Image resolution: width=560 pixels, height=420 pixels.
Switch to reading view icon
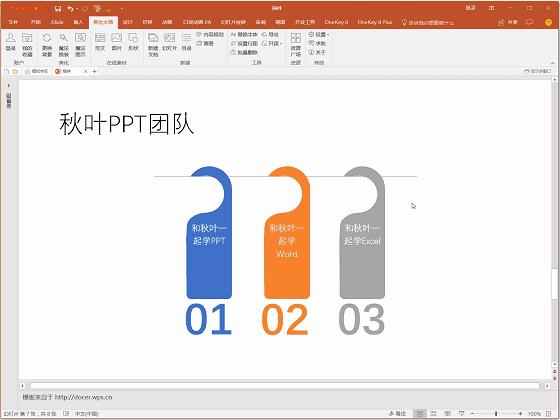(448, 413)
